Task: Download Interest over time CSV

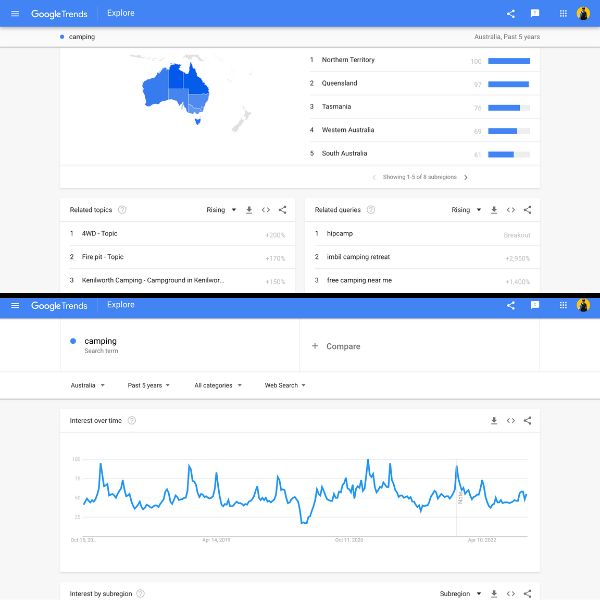Action: (x=494, y=421)
